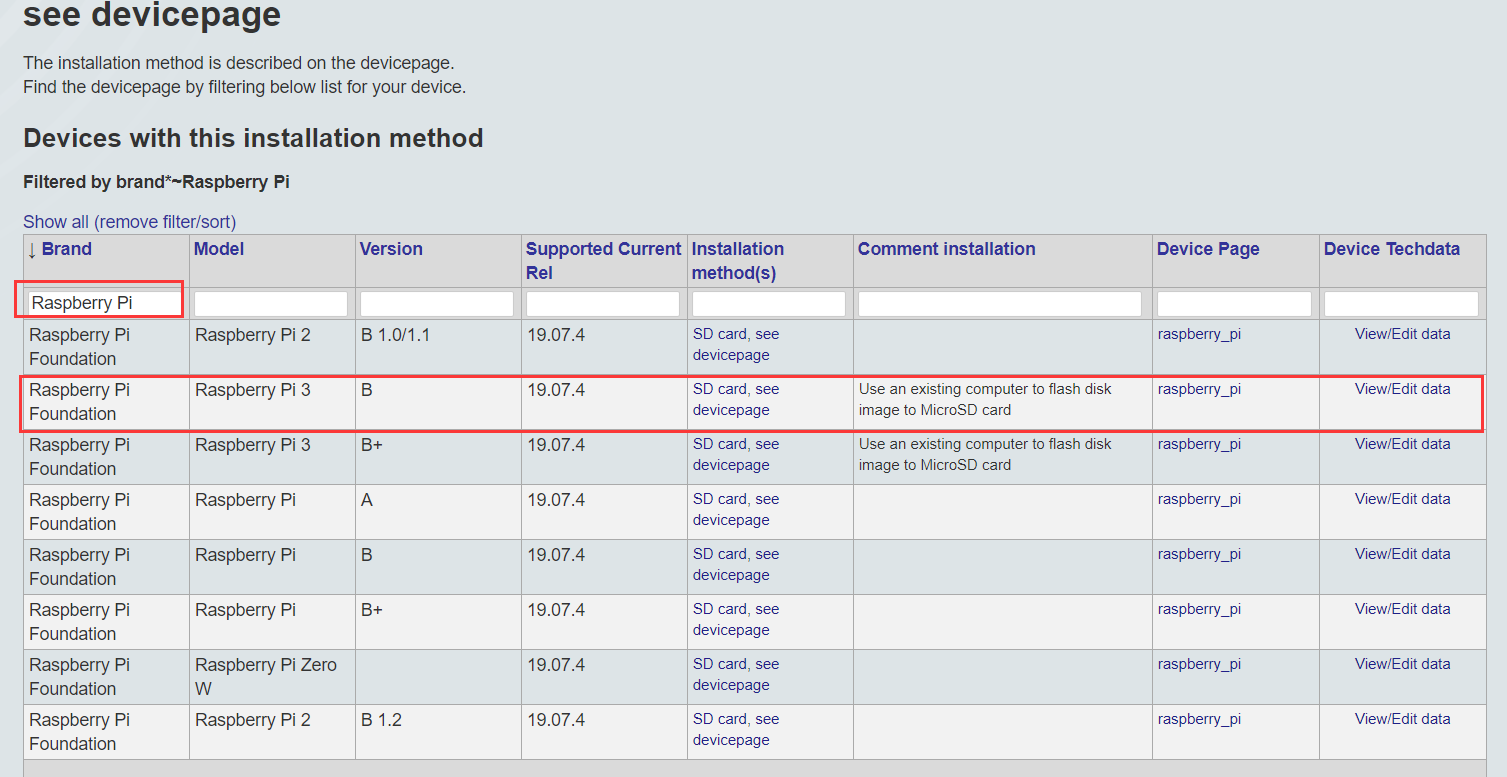Click the Version filter input field
Image resolution: width=1507 pixels, height=777 pixels.
437,303
